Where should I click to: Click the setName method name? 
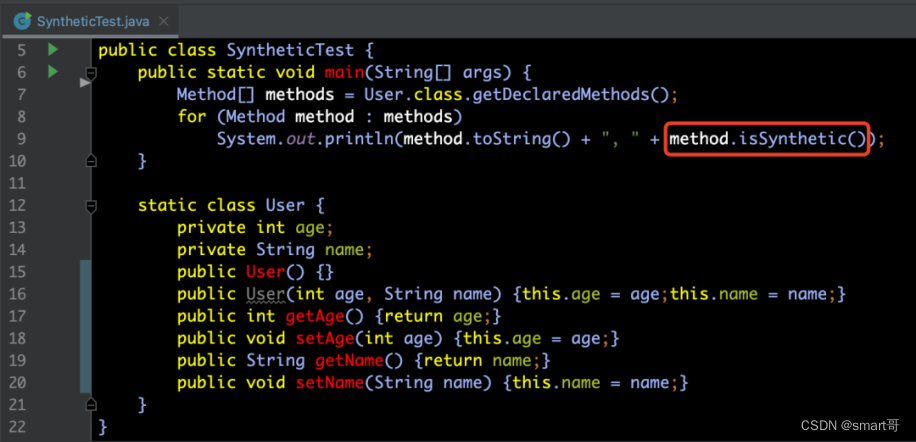(x=329, y=382)
